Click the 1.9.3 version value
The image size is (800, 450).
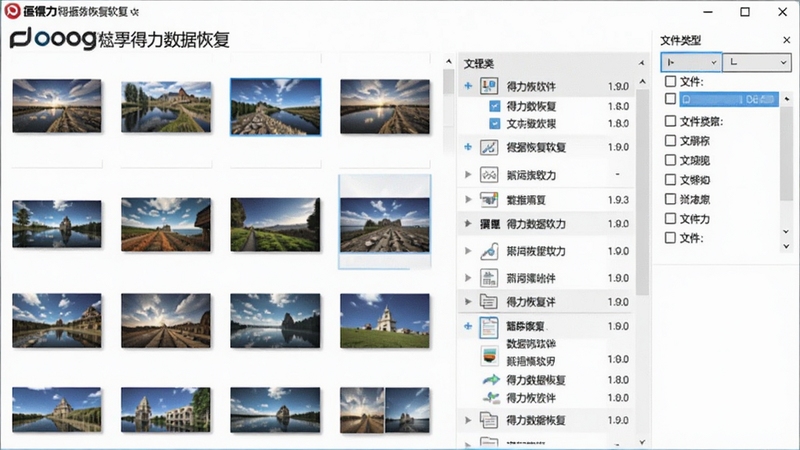(x=618, y=199)
